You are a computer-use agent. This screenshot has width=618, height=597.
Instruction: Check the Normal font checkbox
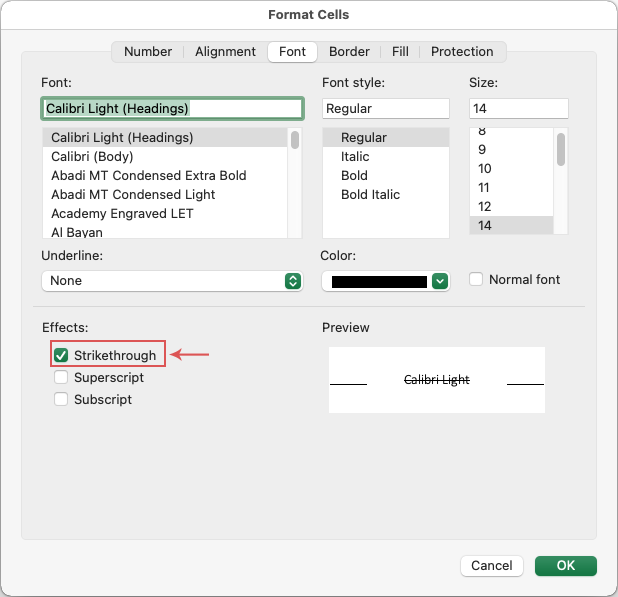[476, 280]
